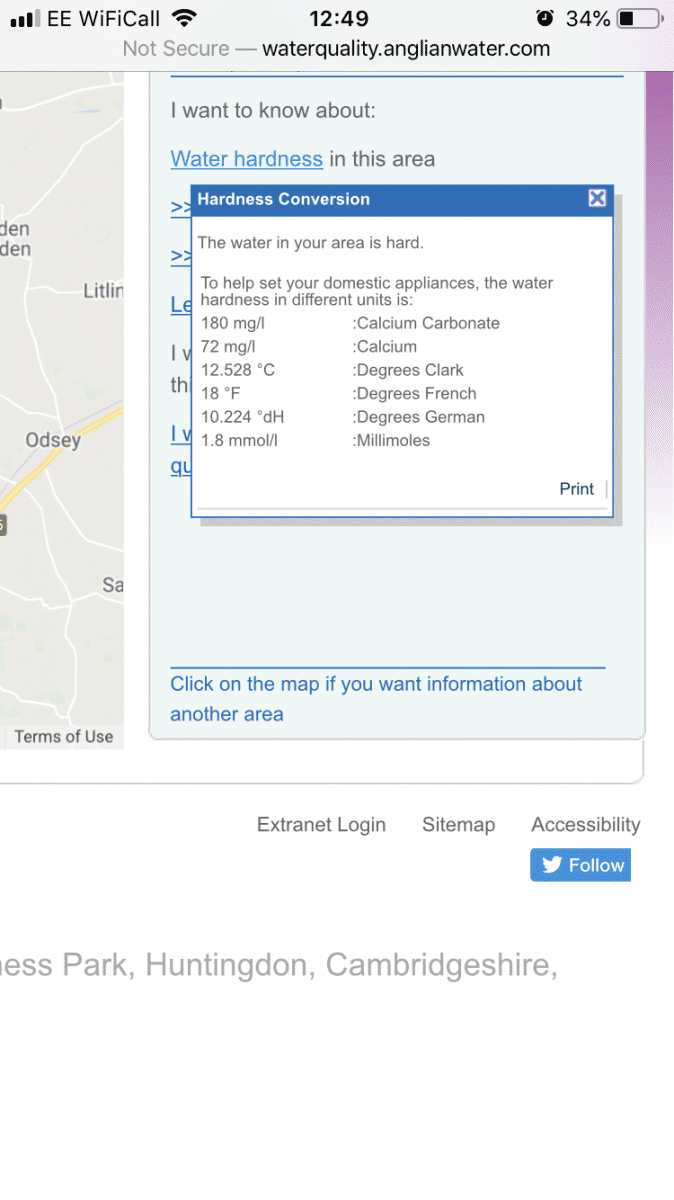
Task: Click the Hardness Conversion title bar
Action: coord(402,199)
